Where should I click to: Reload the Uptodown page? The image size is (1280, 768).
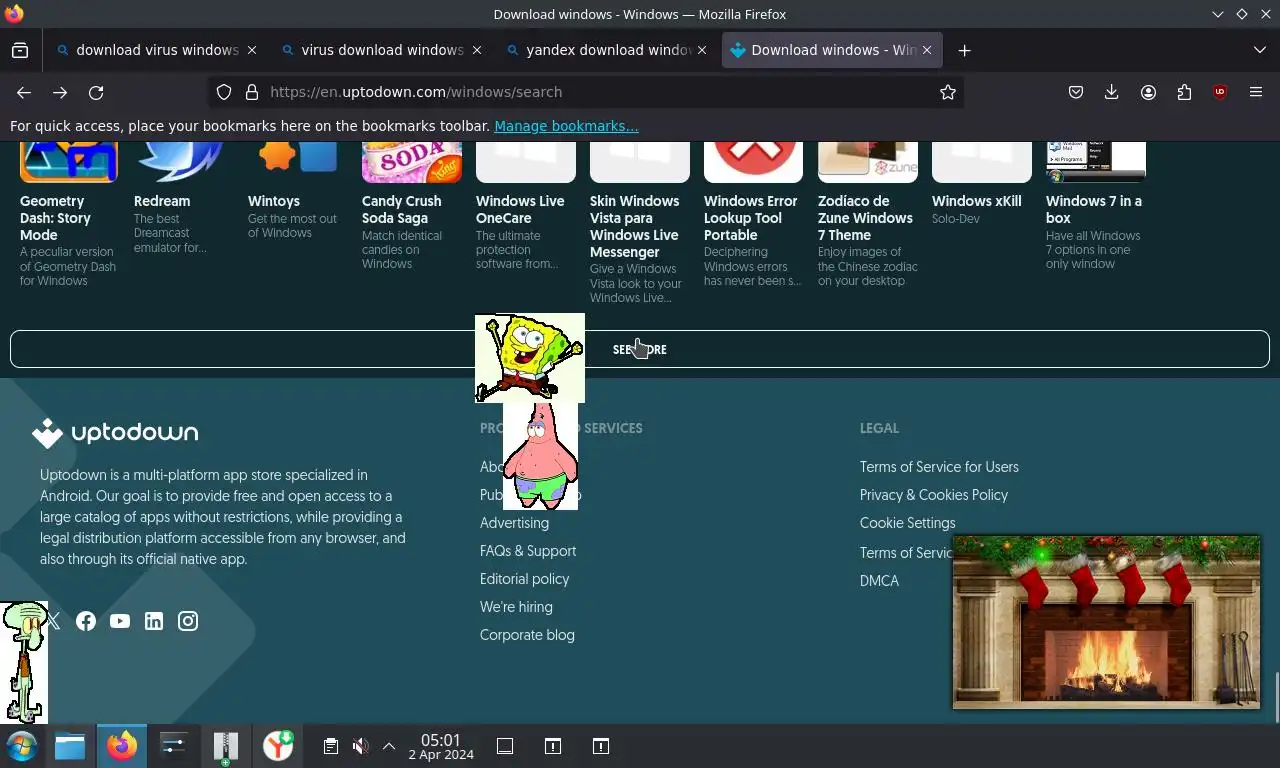point(96,92)
